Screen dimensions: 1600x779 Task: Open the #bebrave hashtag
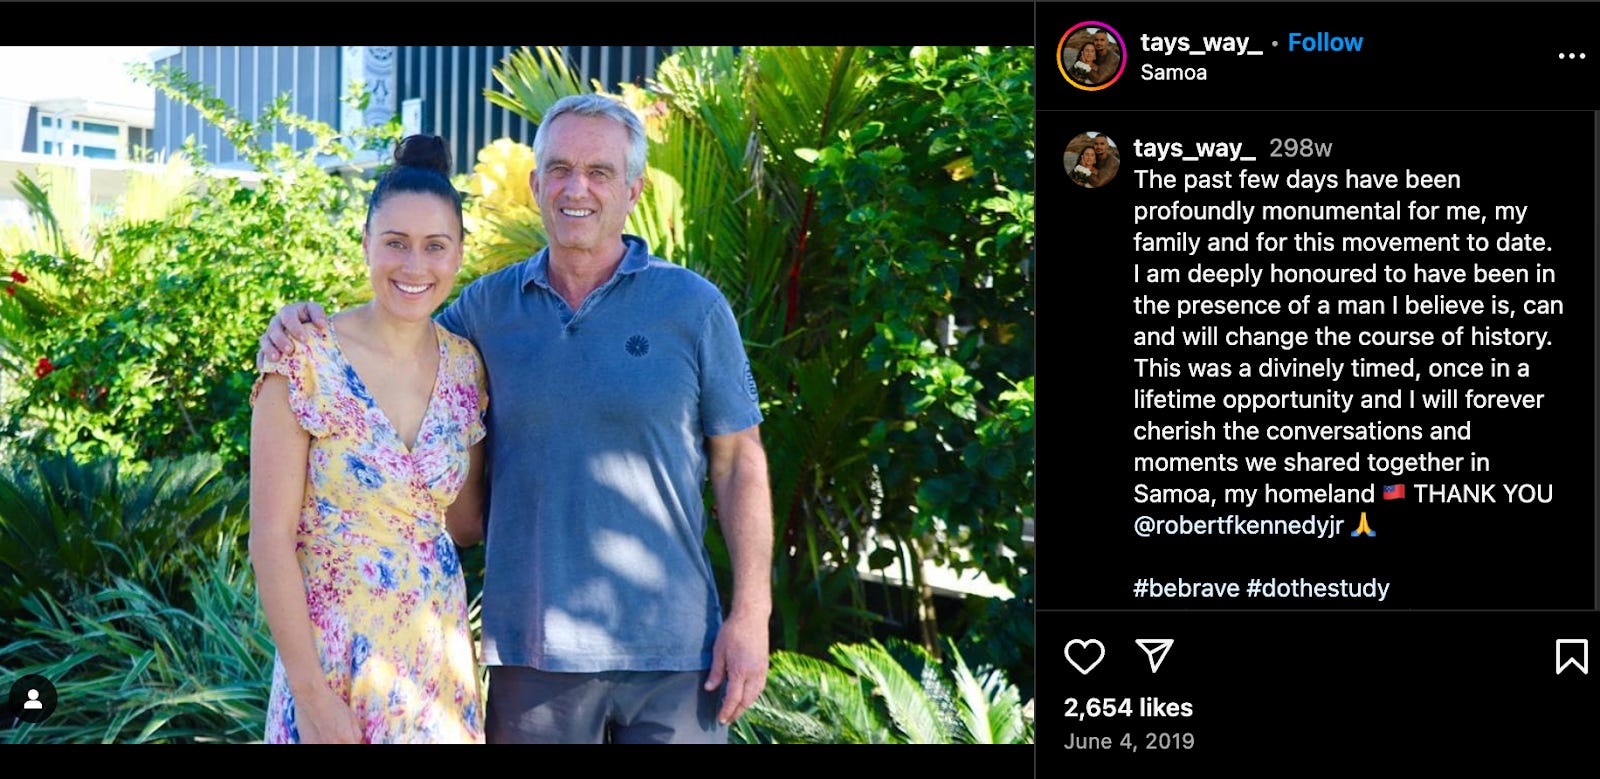click(x=1186, y=588)
